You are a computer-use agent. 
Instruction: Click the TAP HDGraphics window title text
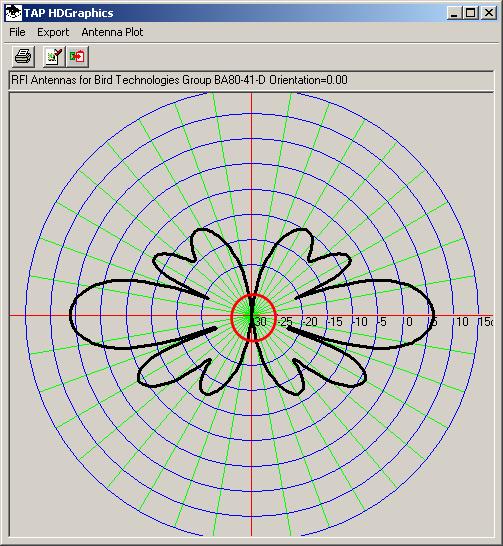(69, 13)
